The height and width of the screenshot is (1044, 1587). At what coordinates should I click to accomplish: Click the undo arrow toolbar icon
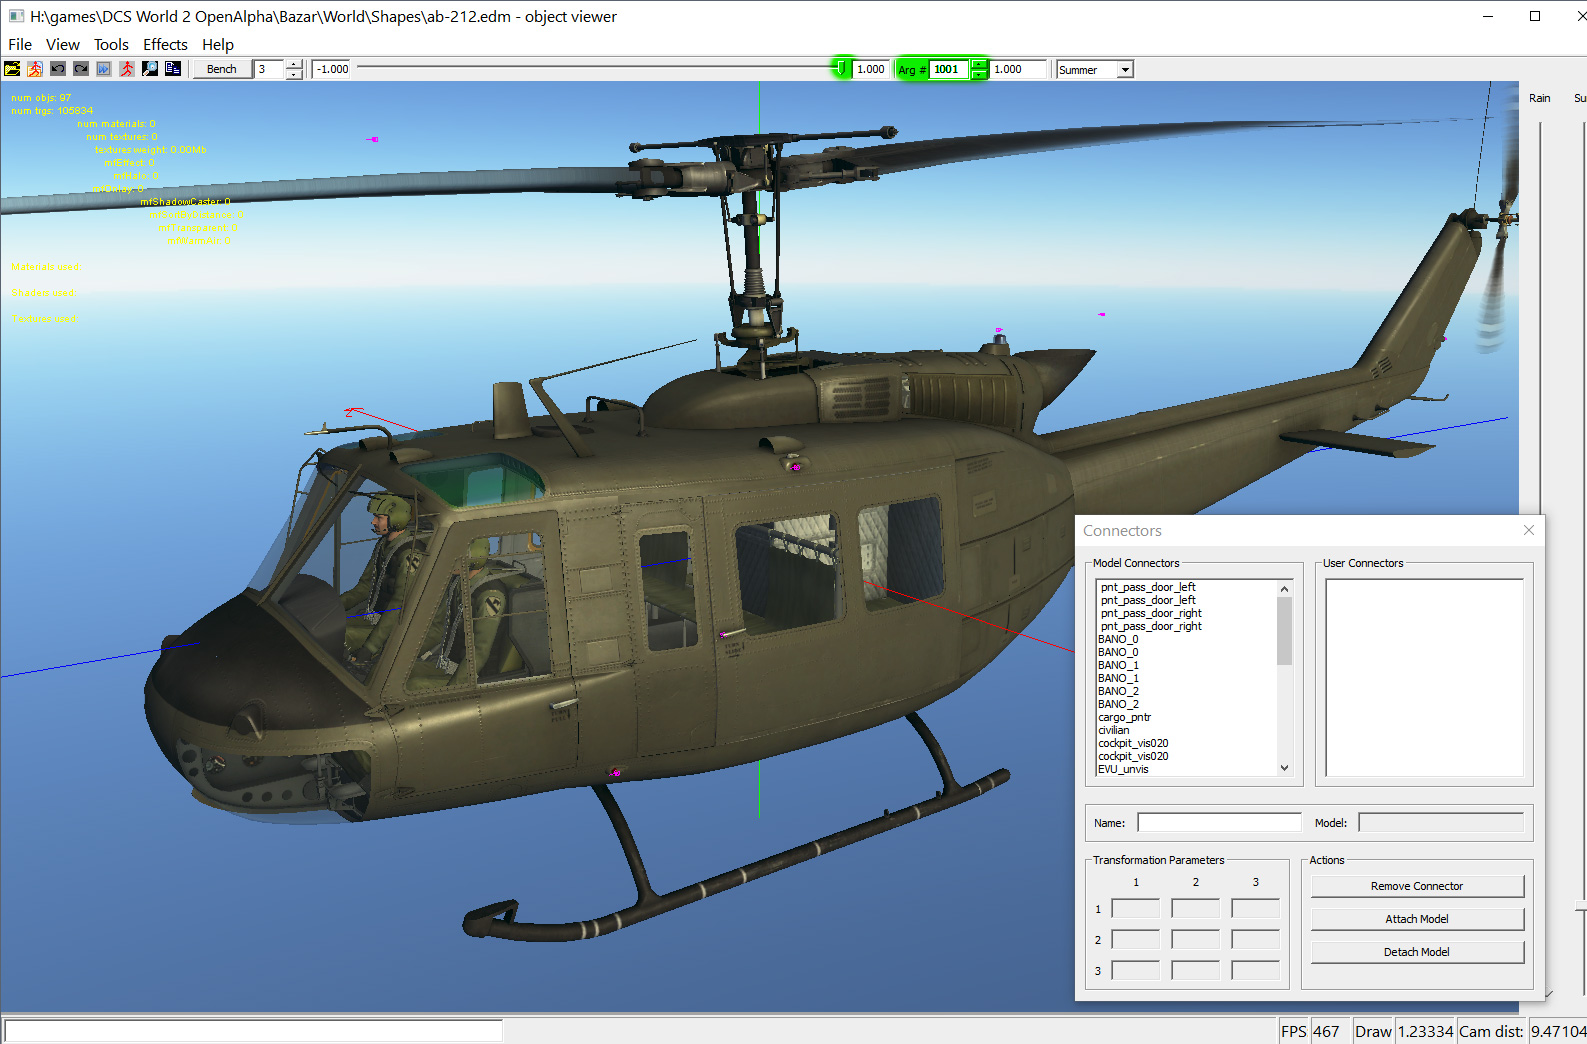(x=58, y=69)
